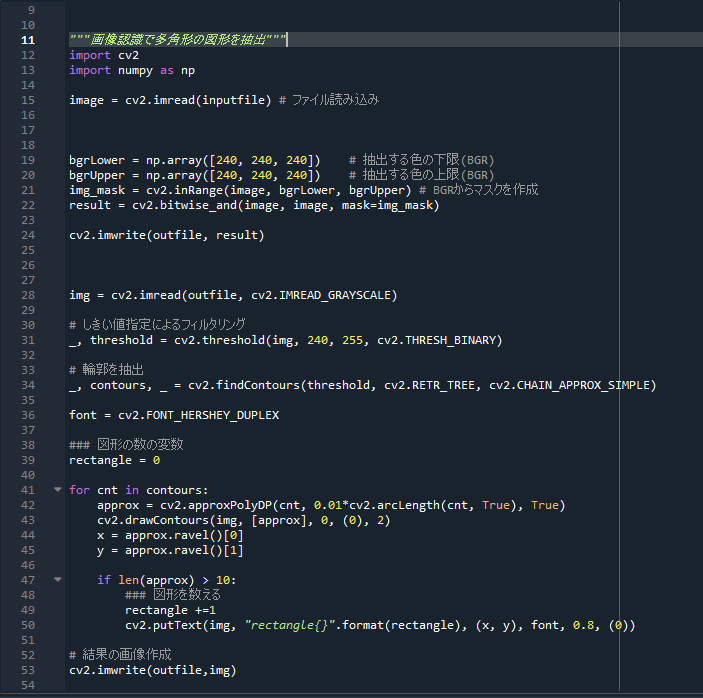Image resolution: width=703 pixels, height=698 pixels.
Task: Click 'mask=img_mask' argument
Action: (388, 205)
